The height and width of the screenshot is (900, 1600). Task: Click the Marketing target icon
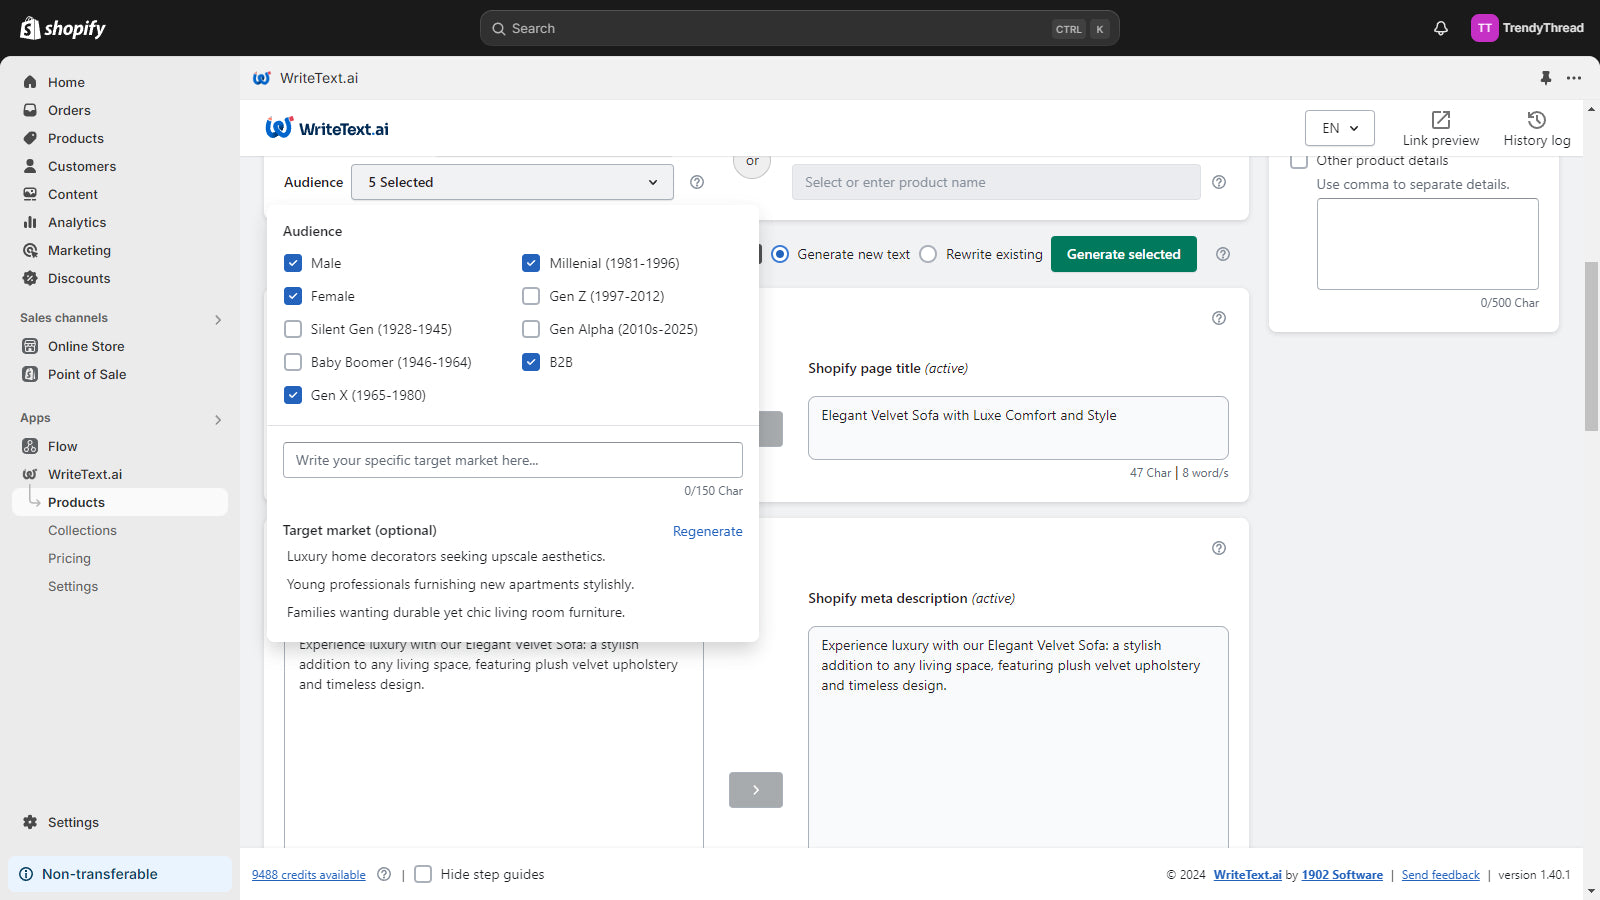[x=30, y=250]
